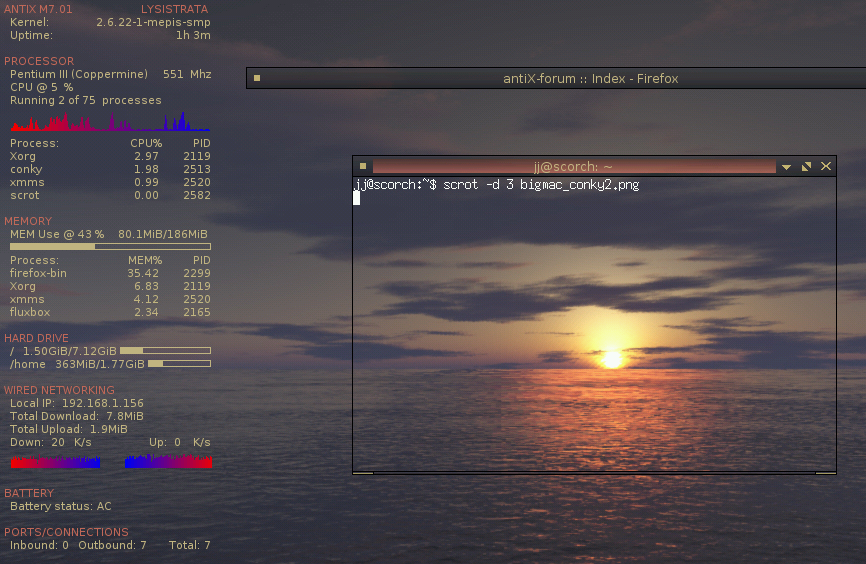This screenshot has height=564, width=866.
Task: Click the bottom-left resize grip of the terminal
Action: tap(363, 473)
